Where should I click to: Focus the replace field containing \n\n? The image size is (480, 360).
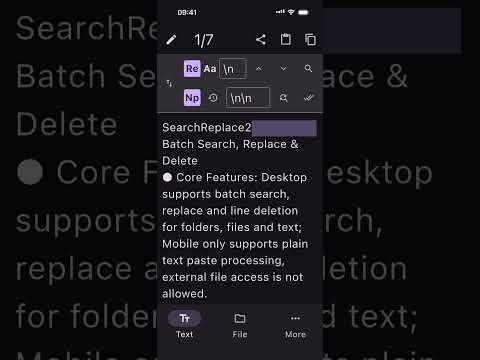(248, 98)
